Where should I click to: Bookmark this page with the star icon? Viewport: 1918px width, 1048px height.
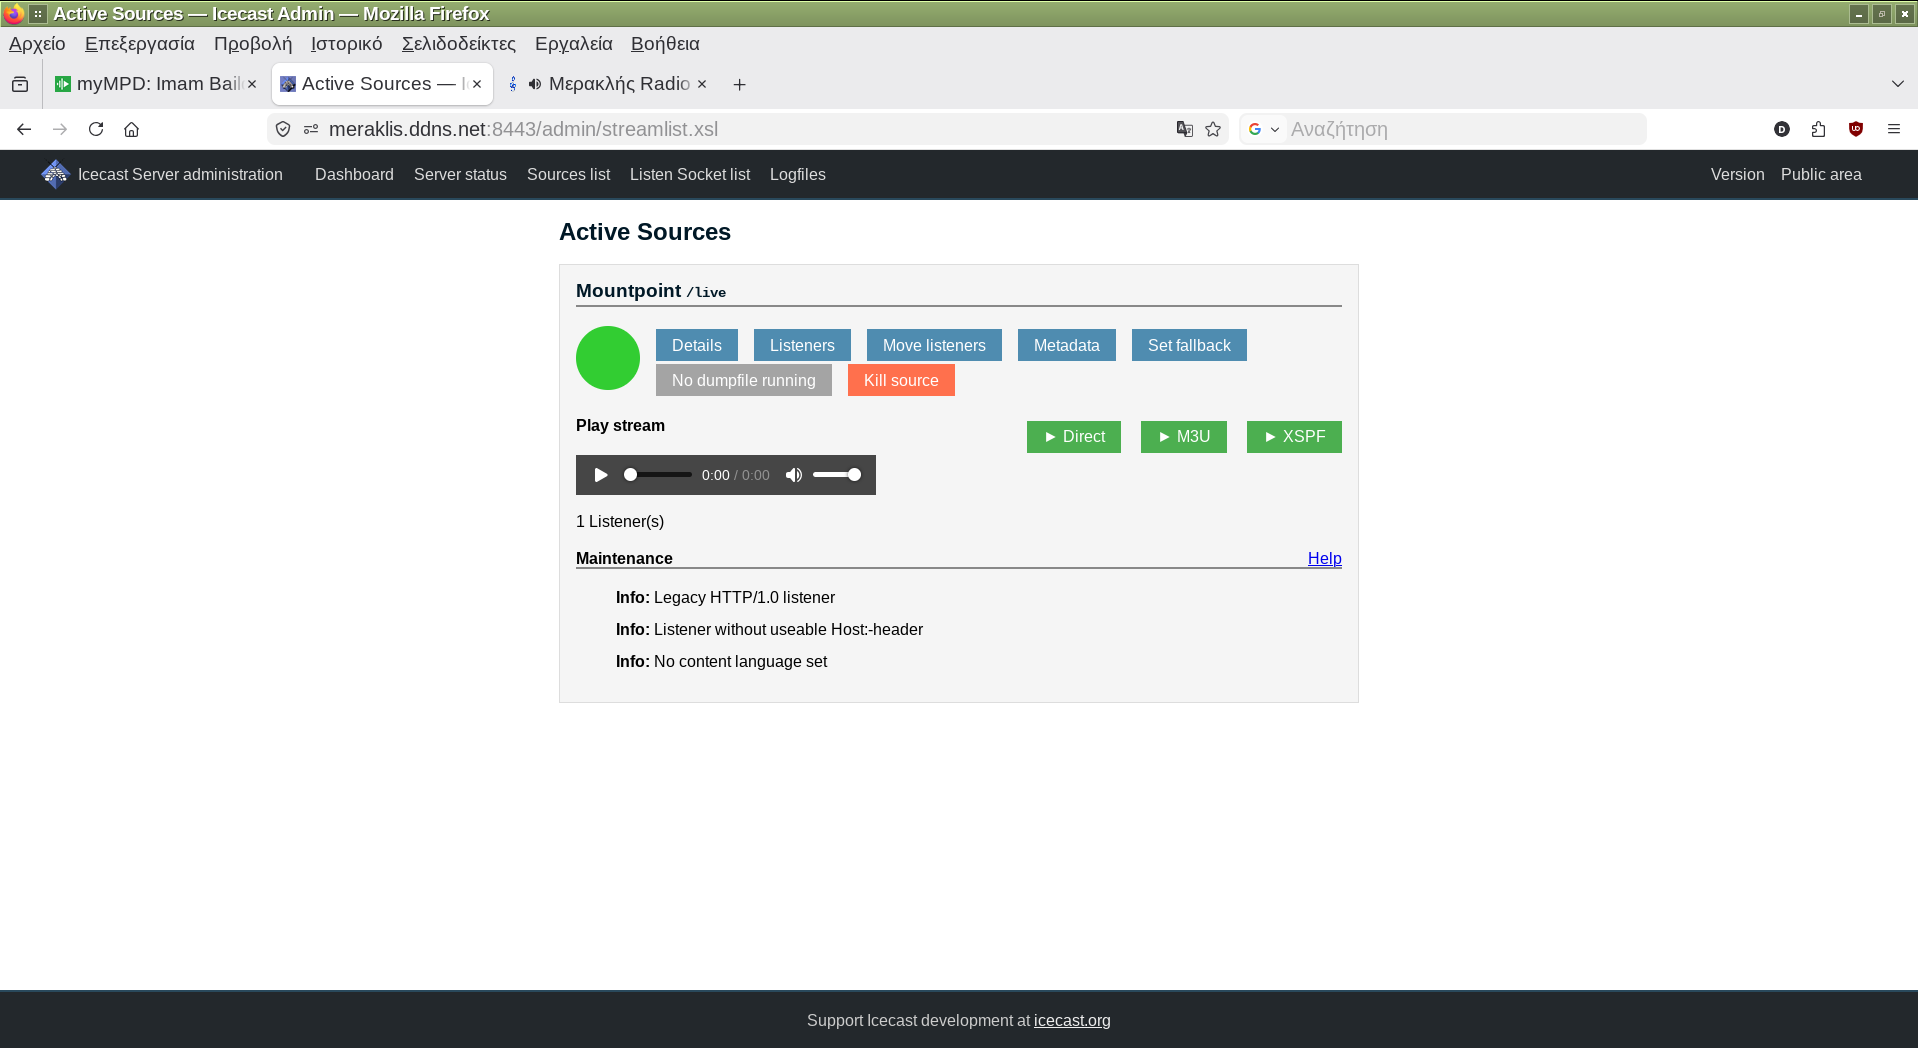(1213, 129)
